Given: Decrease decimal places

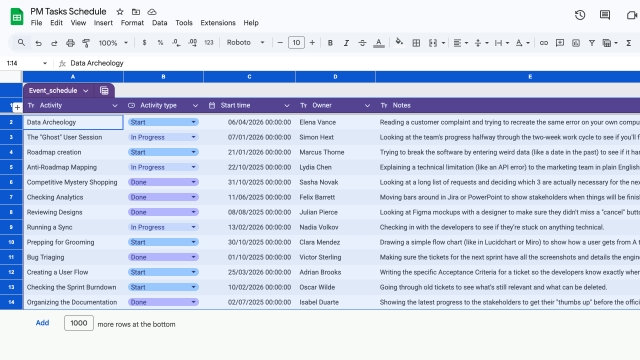Looking at the screenshot, I should click(x=176, y=42).
